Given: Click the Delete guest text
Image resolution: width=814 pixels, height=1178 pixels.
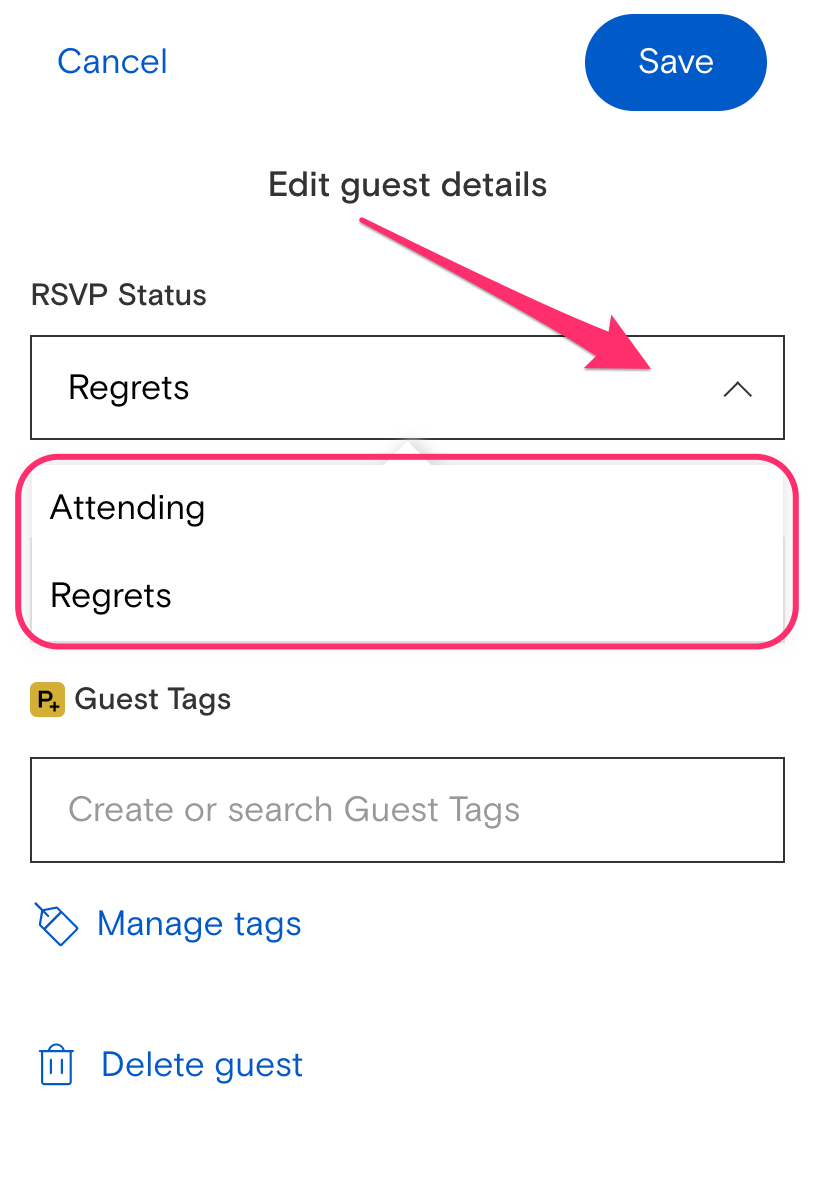Looking at the screenshot, I should coord(202,1065).
